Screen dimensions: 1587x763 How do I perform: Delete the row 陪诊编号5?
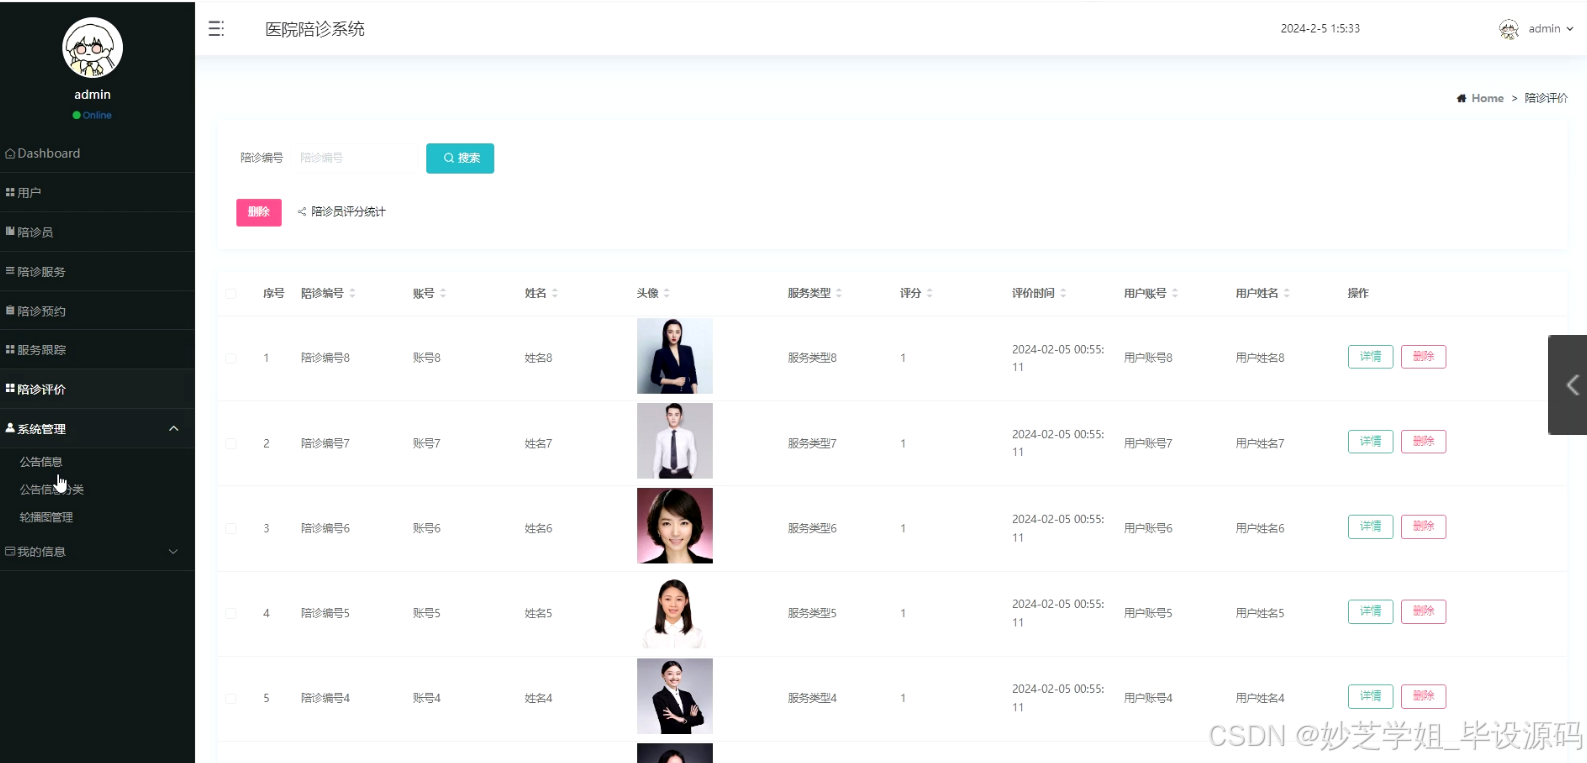pos(1423,612)
